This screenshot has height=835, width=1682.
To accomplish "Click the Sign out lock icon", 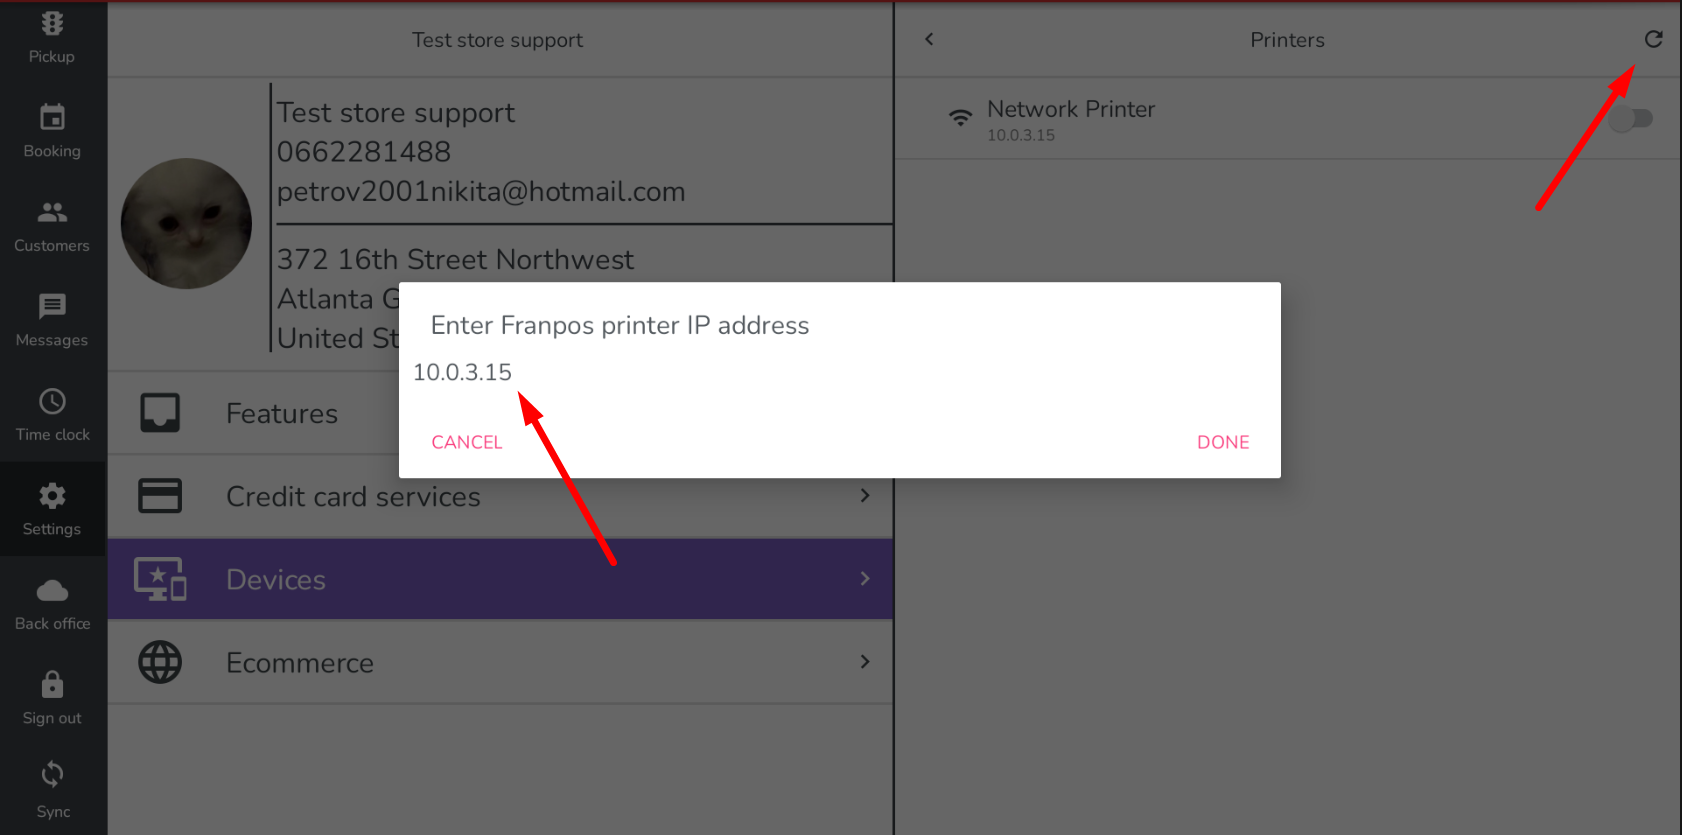I will pyautogui.click(x=52, y=685).
